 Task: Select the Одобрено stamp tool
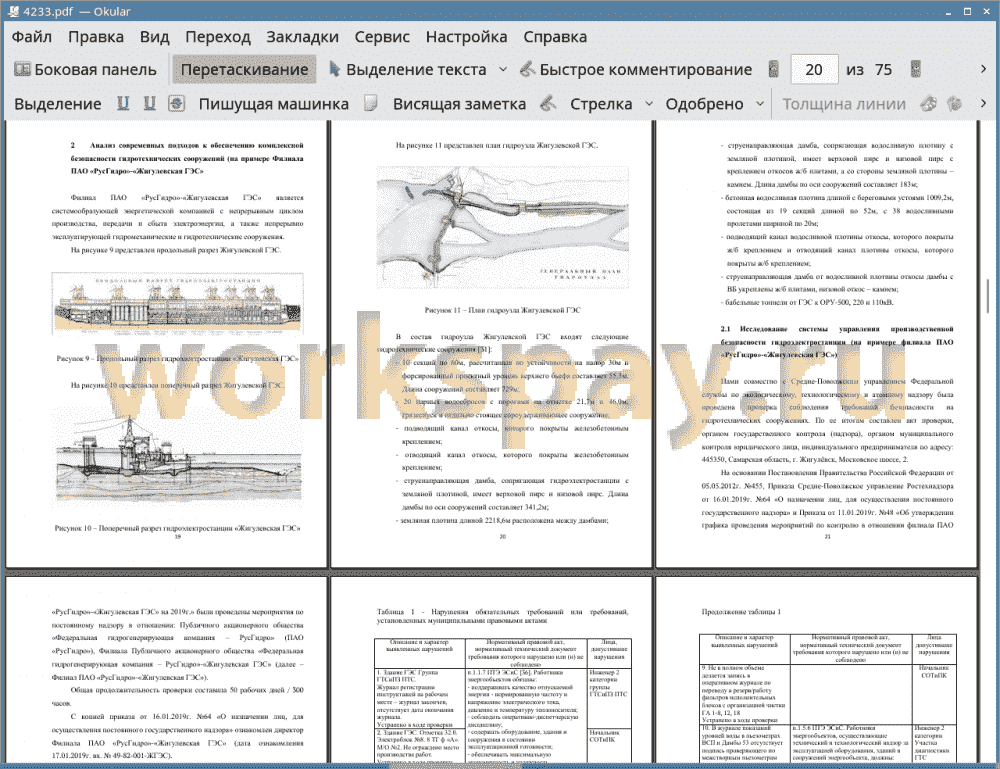click(x=704, y=104)
